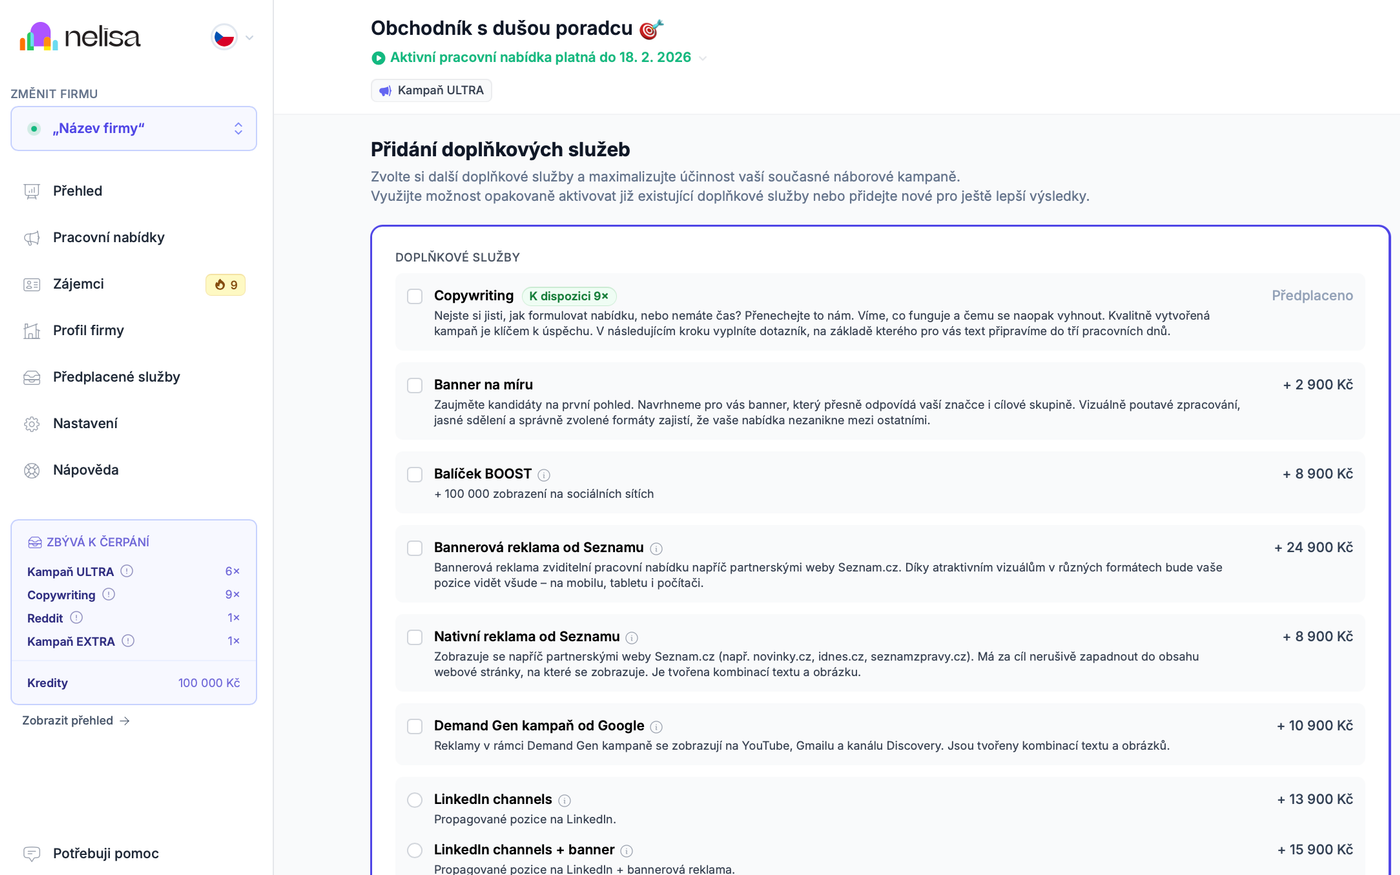The image size is (1400, 875).
Task: Click info icon beside Reddit in sidebar
Action: (x=76, y=618)
